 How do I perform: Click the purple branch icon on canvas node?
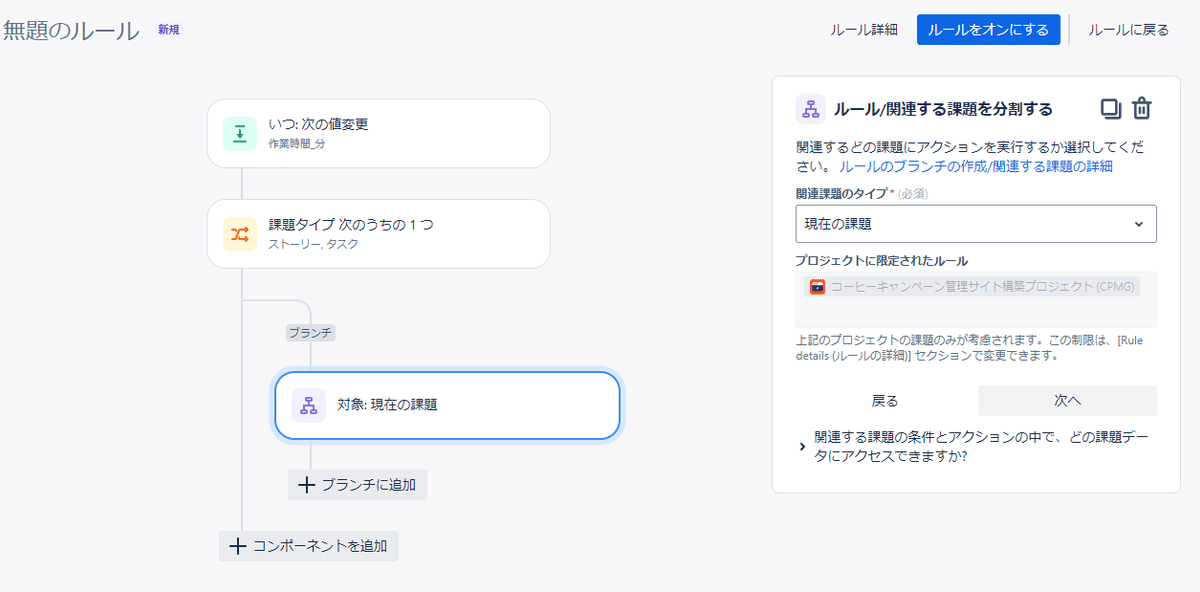[x=308, y=405]
